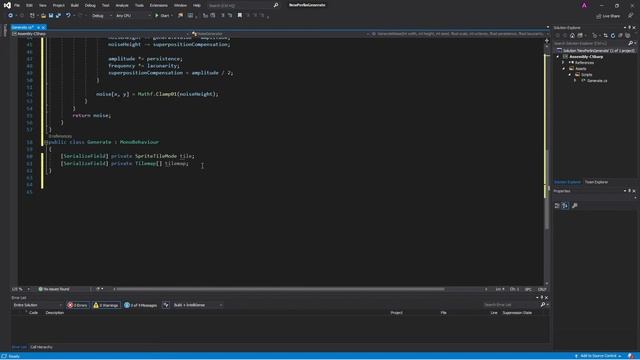The width and height of the screenshot is (640, 360).
Task: Click the background task icon in status bar
Action: tap(4, 356)
